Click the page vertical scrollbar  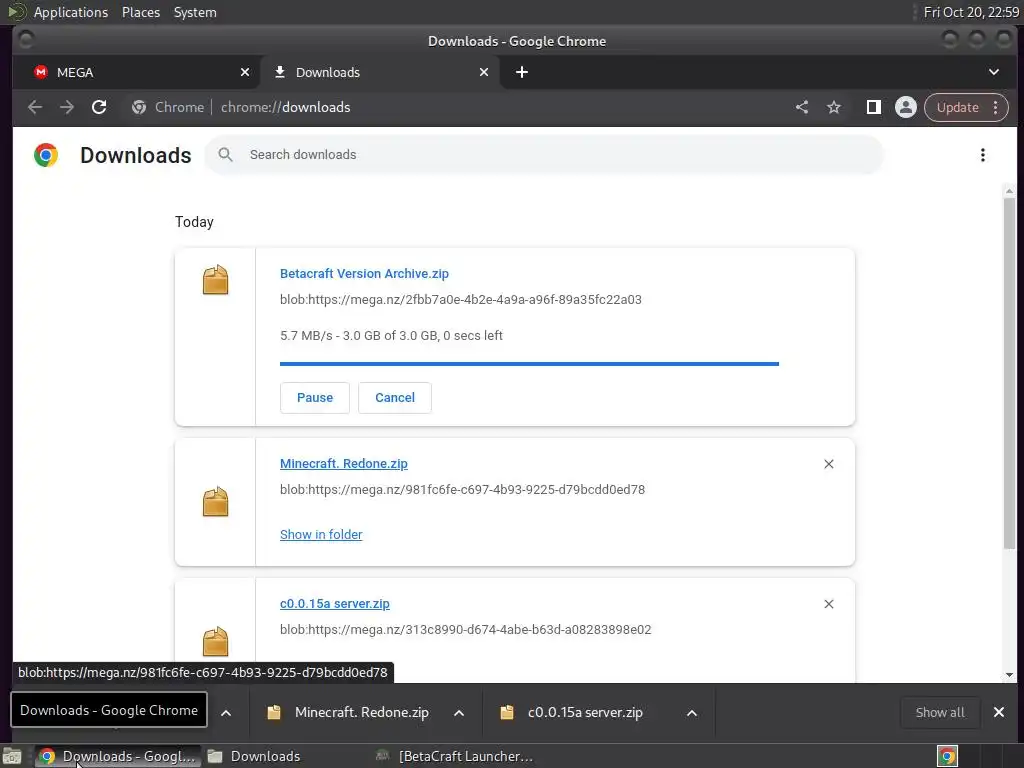pyautogui.click(x=1009, y=372)
